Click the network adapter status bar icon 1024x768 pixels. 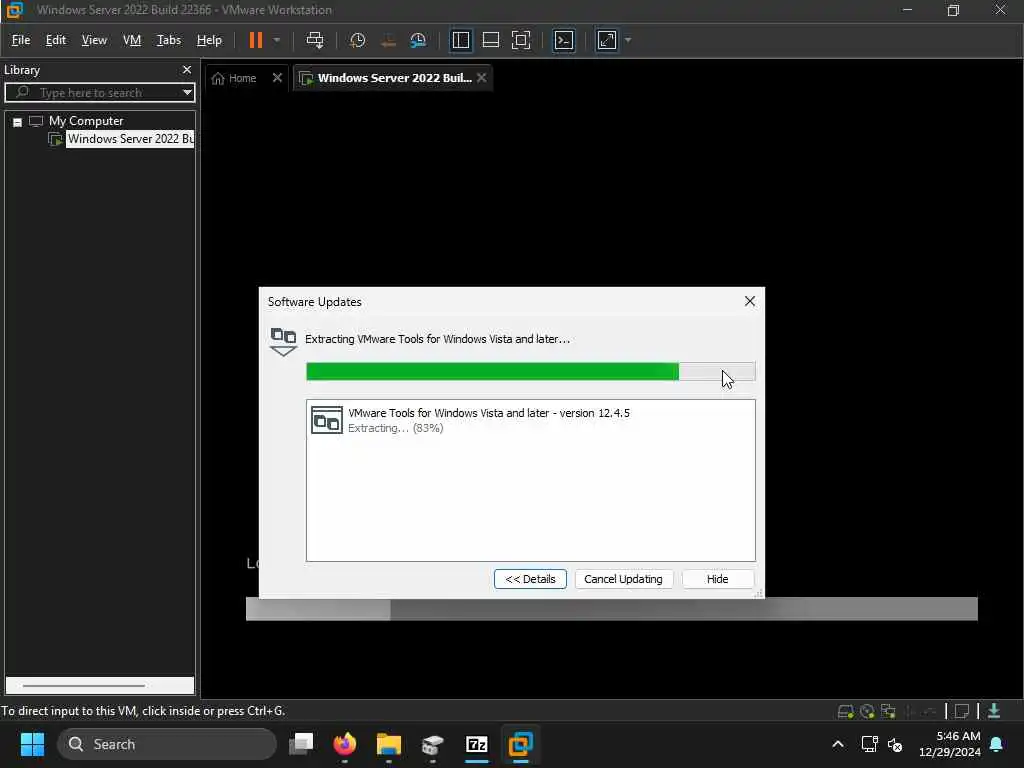tap(888, 711)
